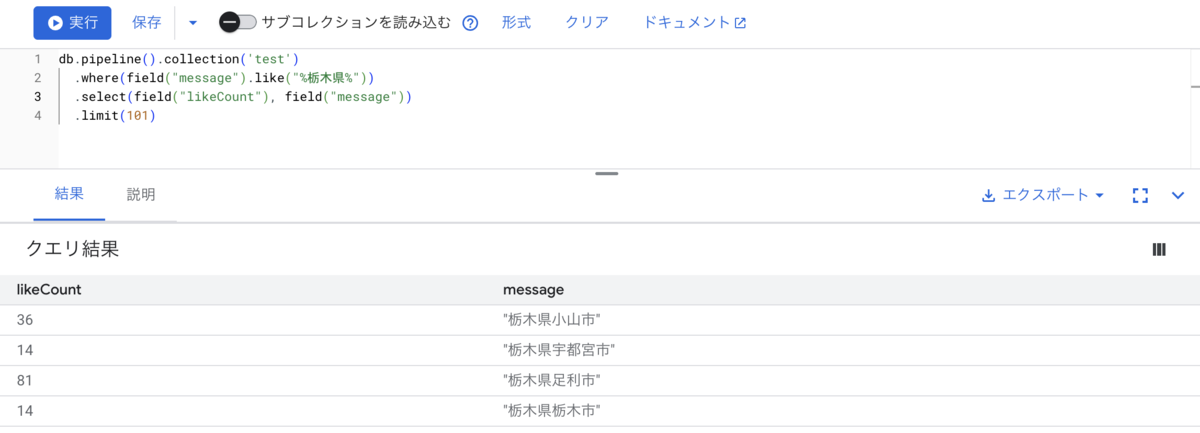Open the ドキュメント external link
Image resolution: width=1200 pixels, height=433 pixels.
click(695, 22)
